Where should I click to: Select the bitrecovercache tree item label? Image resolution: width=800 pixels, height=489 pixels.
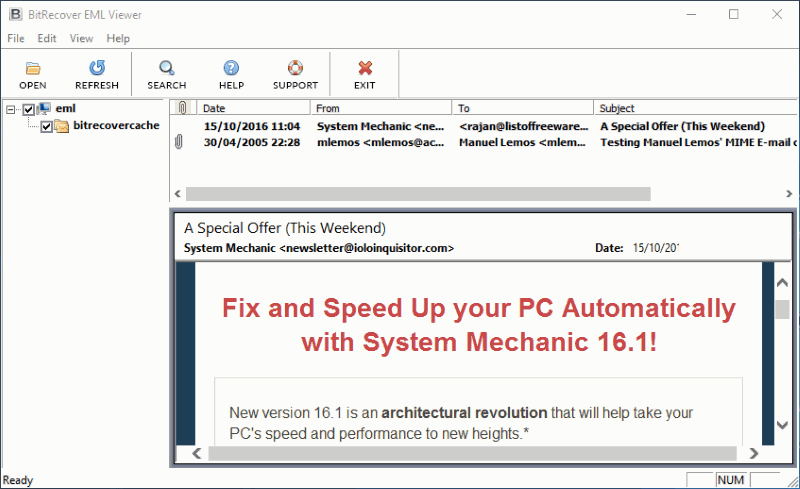click(116, 125)
